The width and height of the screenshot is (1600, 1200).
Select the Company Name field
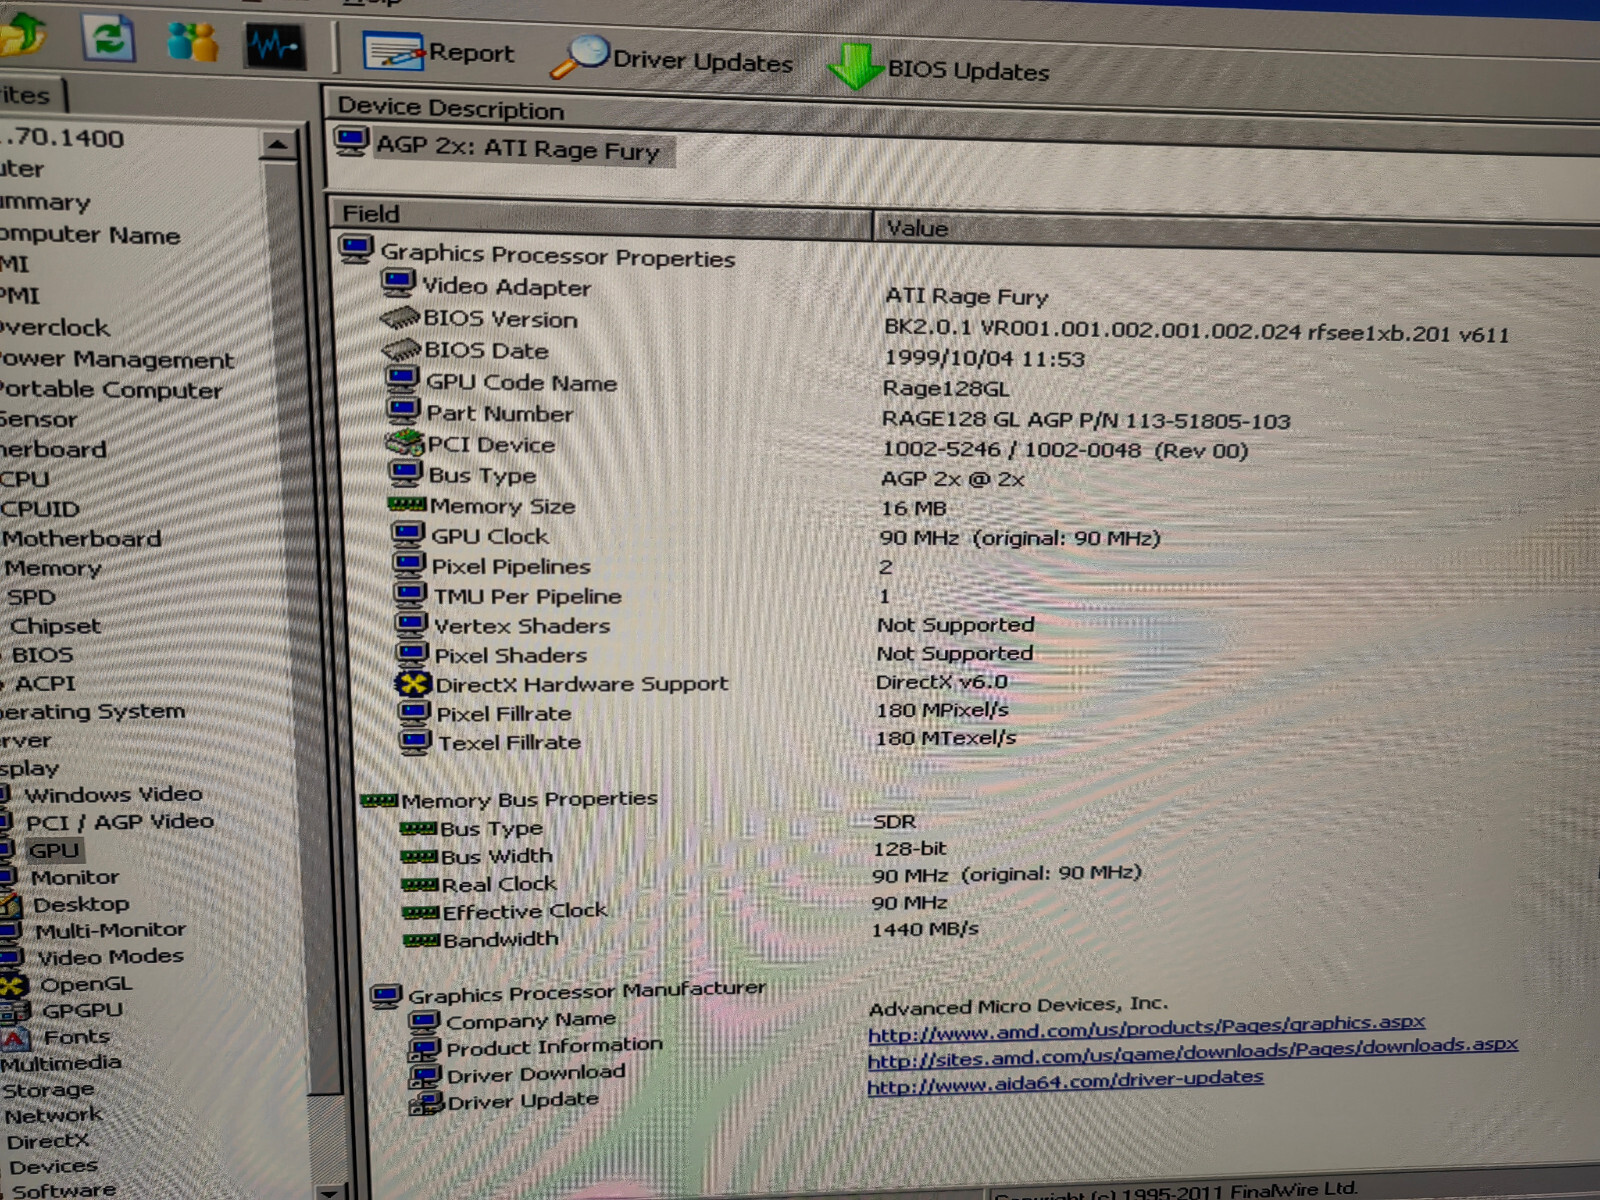tap(530, 1021)
